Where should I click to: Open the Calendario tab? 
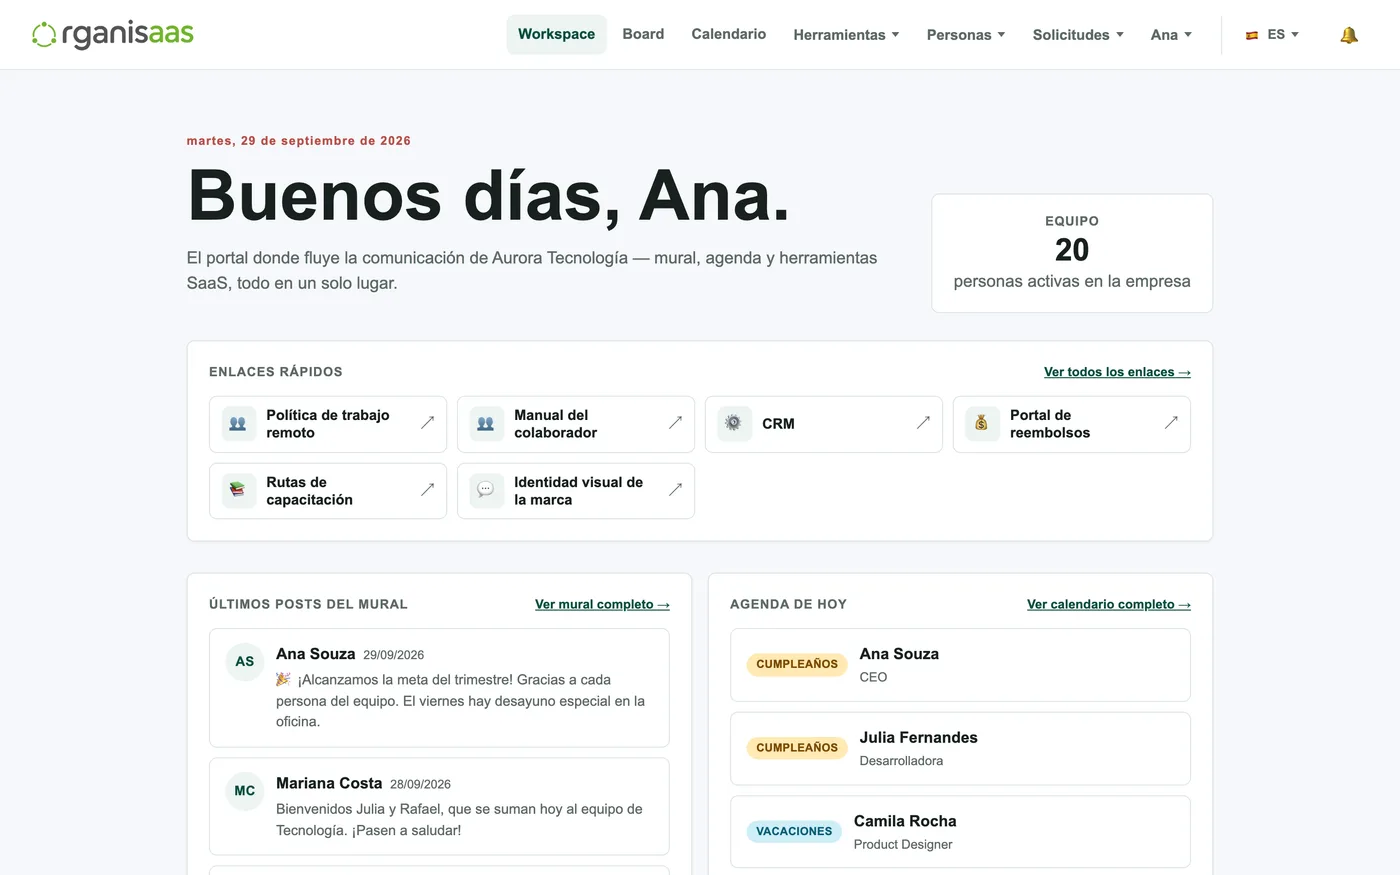pos(729,34)
